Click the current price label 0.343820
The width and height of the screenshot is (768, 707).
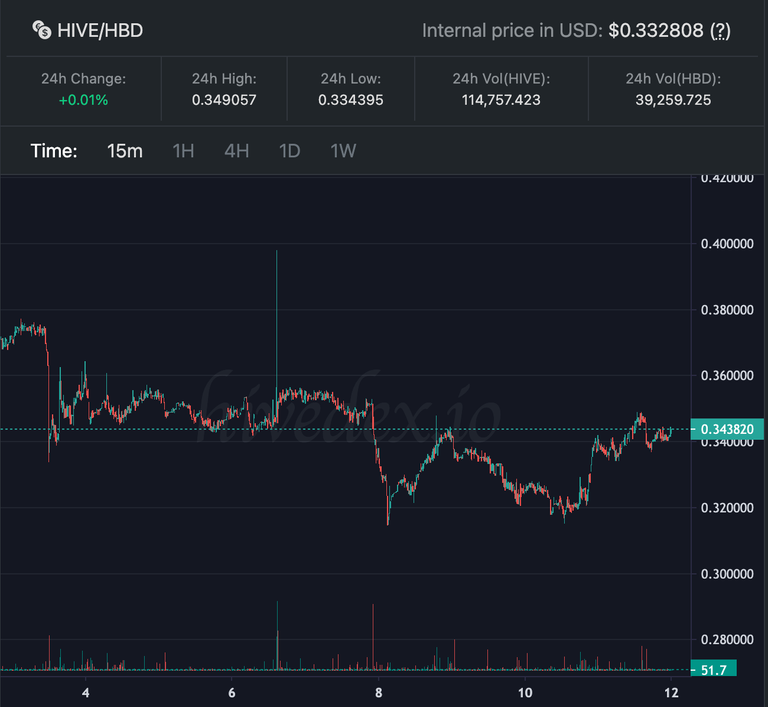click(727, 429)
